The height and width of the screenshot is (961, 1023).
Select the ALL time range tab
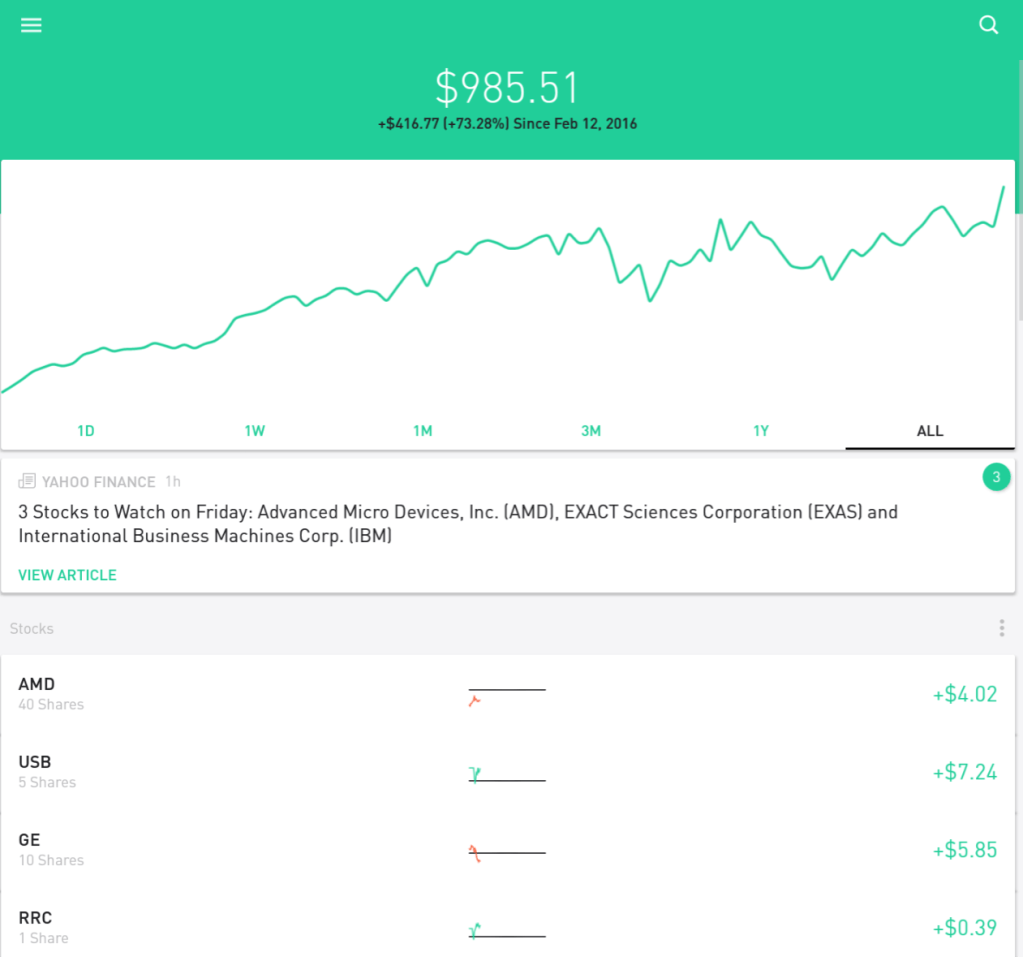click(929, 431)
